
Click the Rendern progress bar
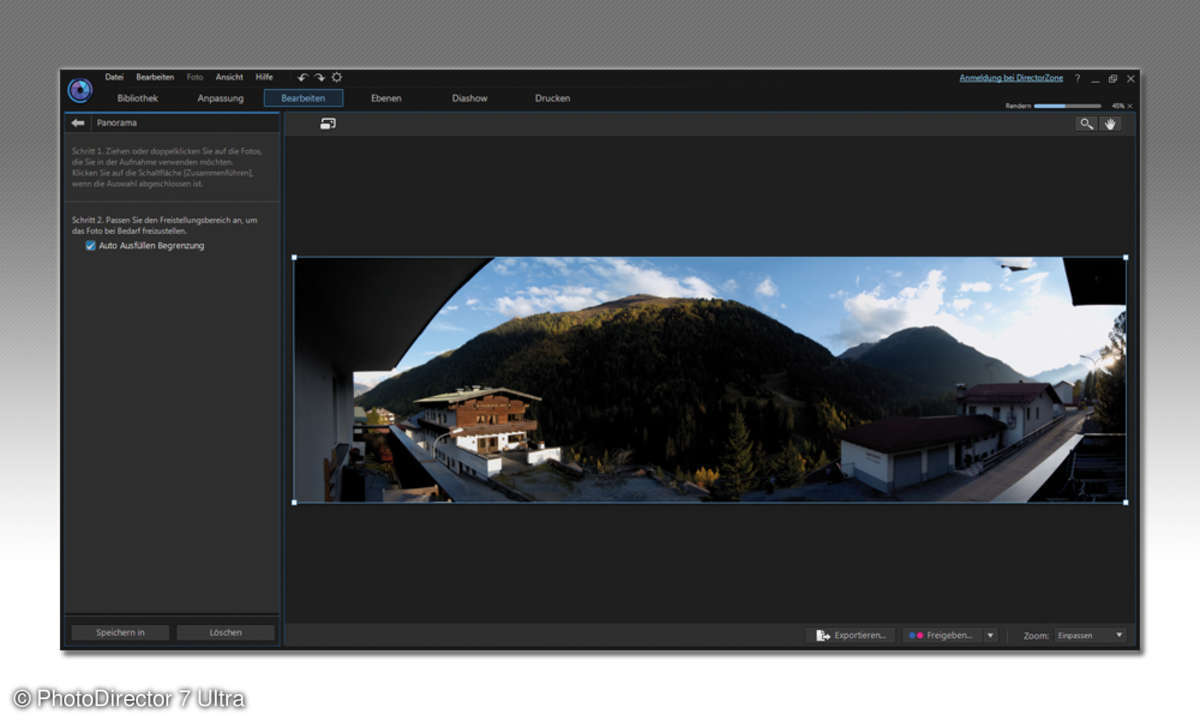1067,105
